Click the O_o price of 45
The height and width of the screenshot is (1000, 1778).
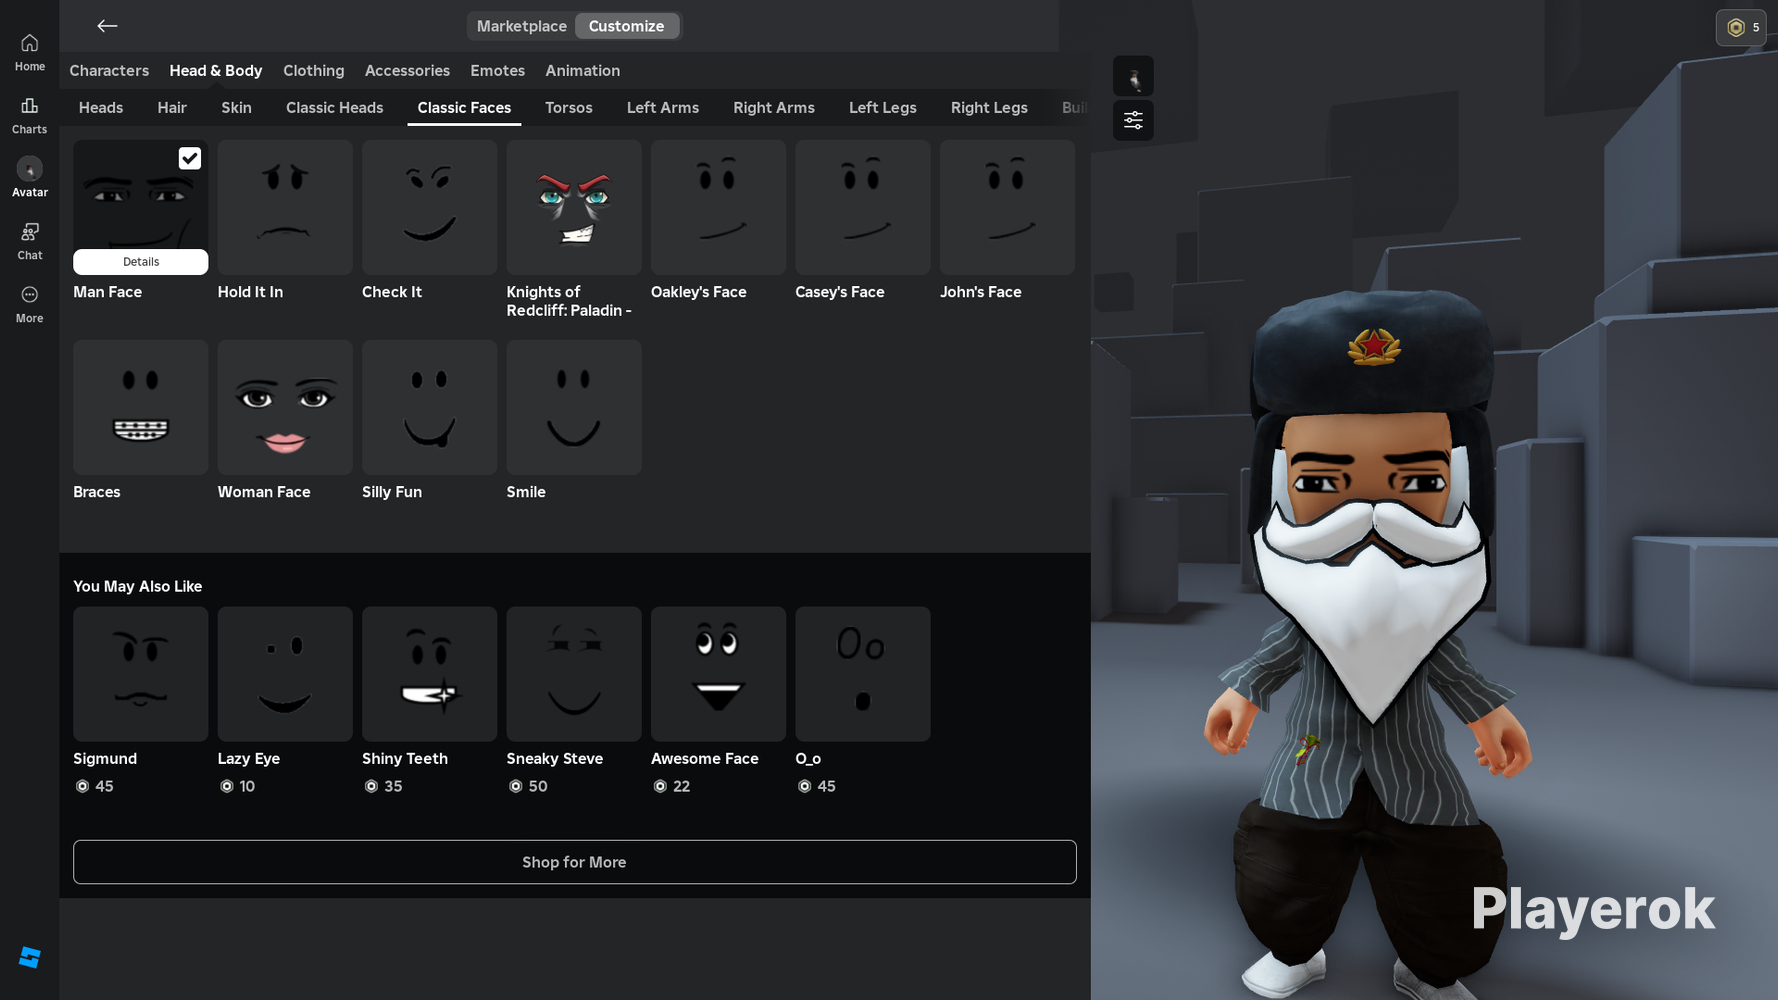(816, 786)
